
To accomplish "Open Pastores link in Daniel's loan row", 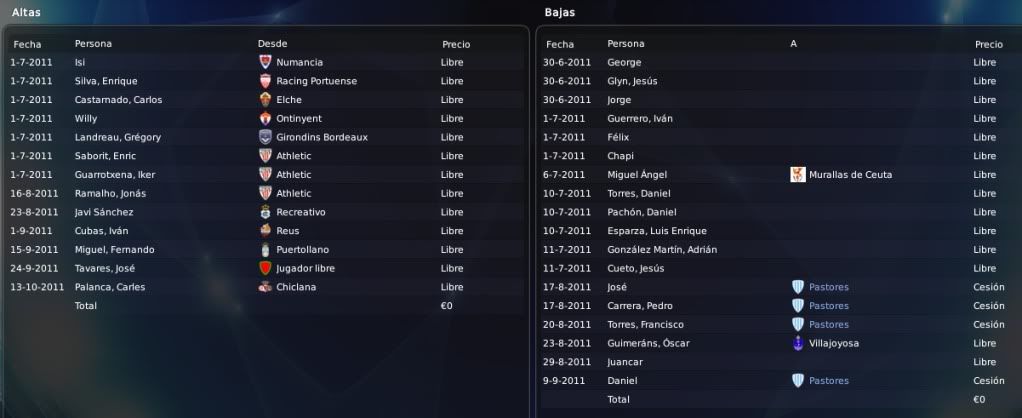I will pyautogui.click(x=828, y=380).
